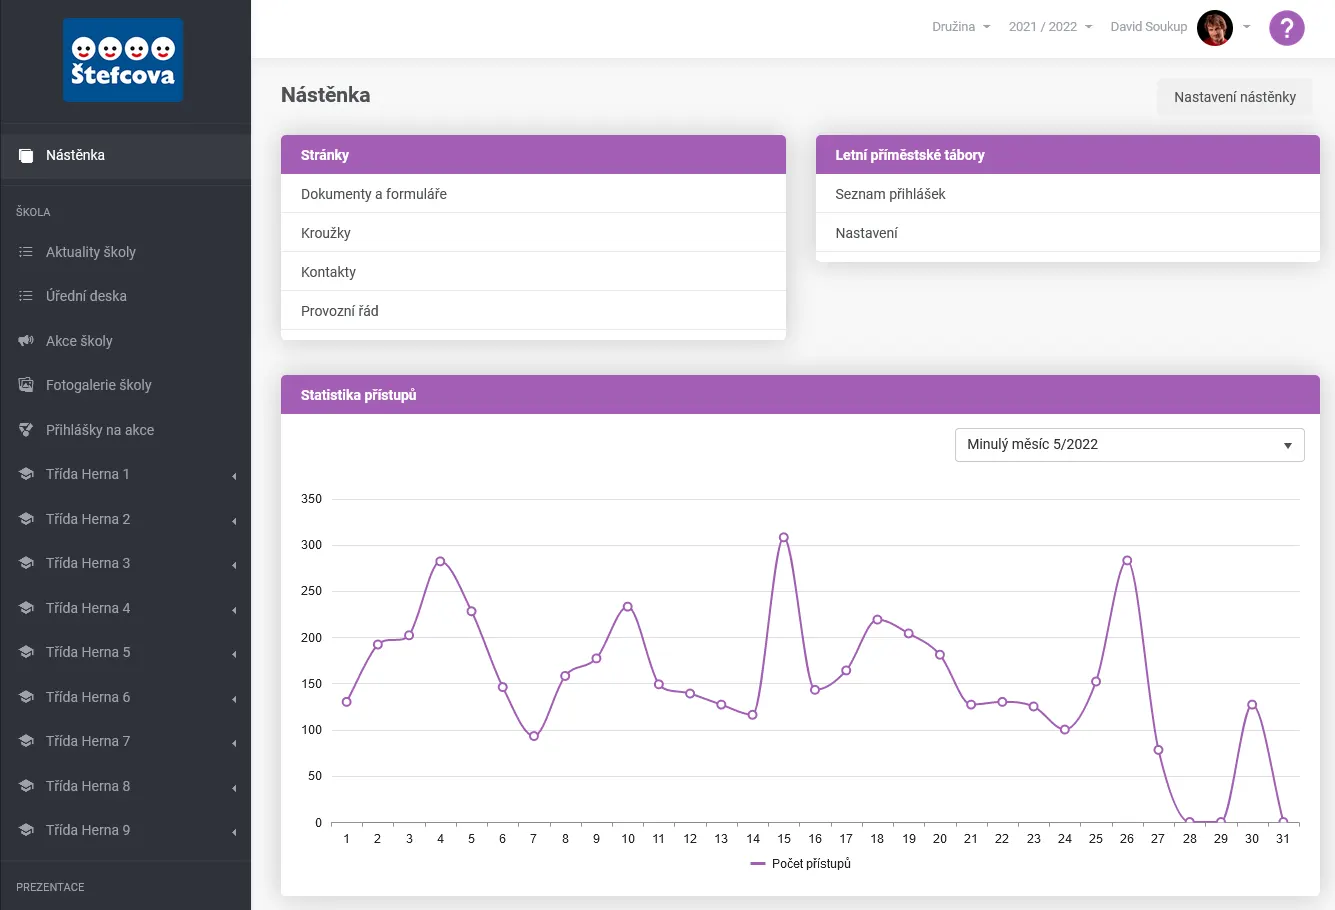This screenshot has width=1335, height=910.
Task: Click the Akce školy megaphone icon
Action: (x=26, y=341)
